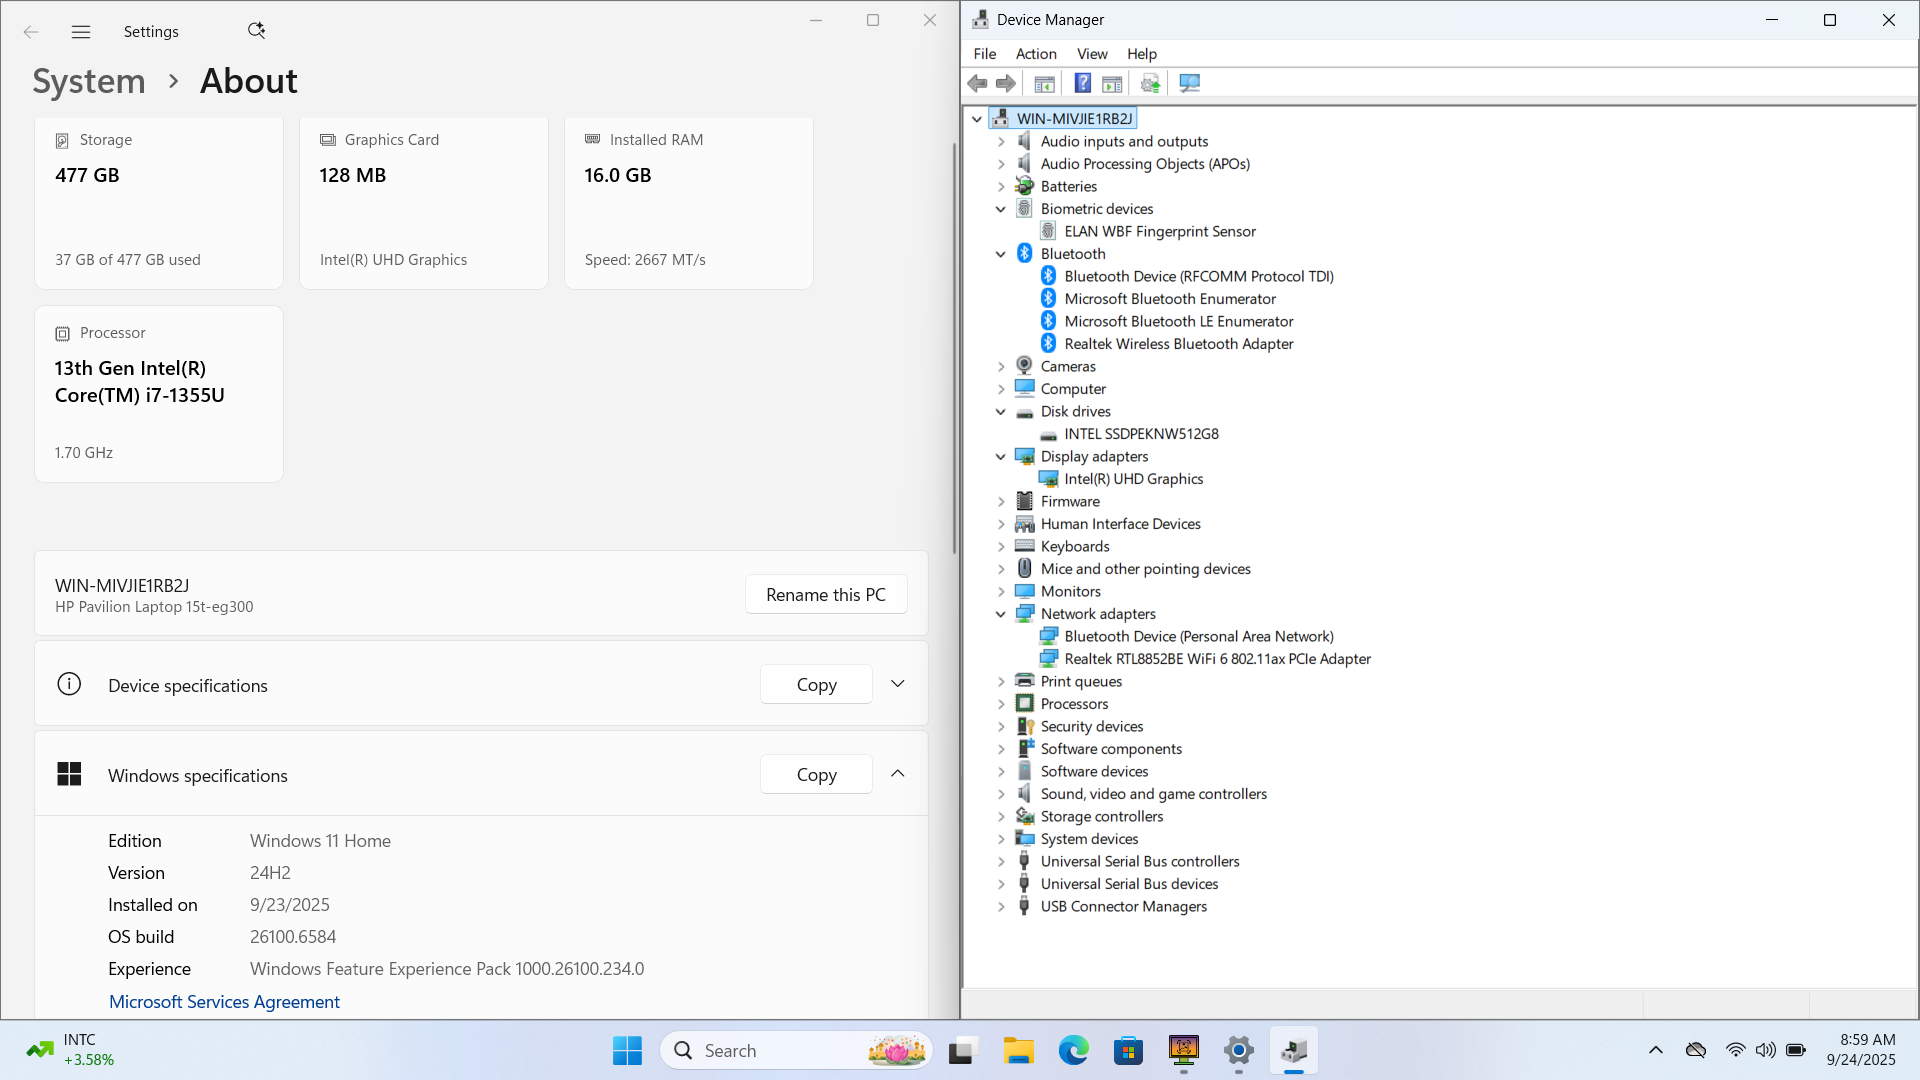Open the View menu
Viewport: 1920px width, 1080px height.
click(x=1091, y=54)
